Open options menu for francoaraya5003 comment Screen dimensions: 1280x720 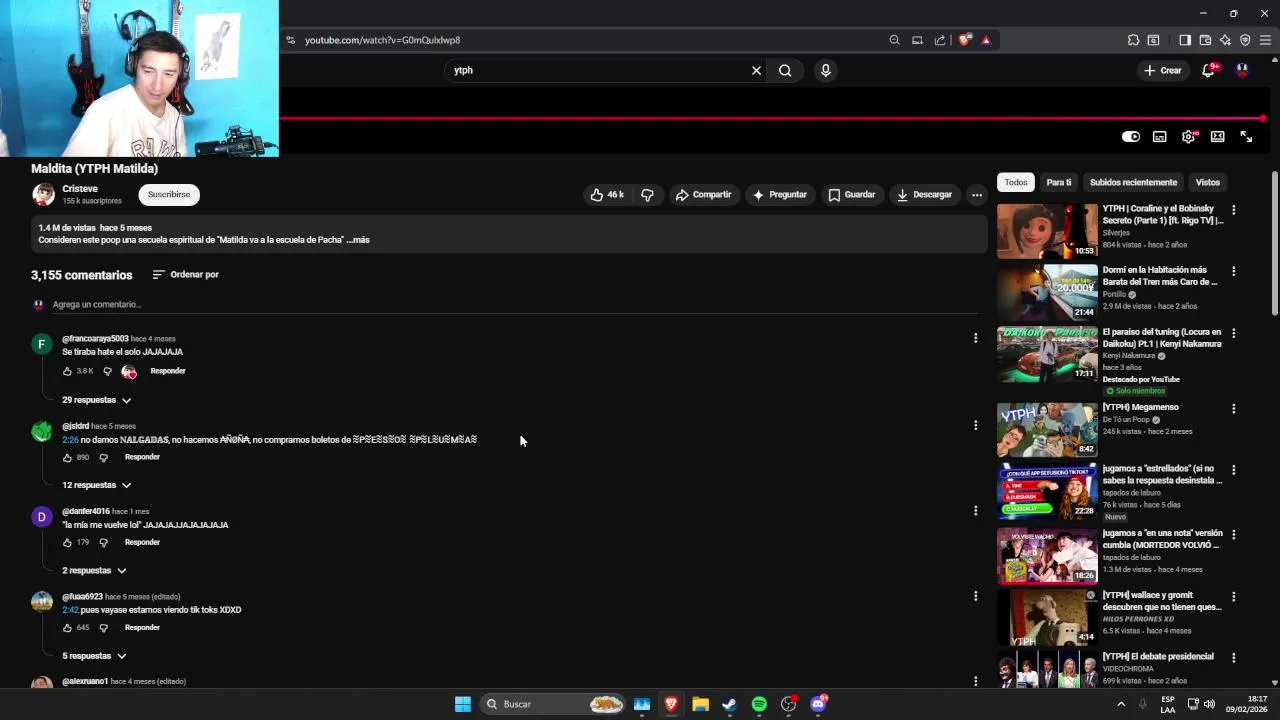tap(976, 339)
